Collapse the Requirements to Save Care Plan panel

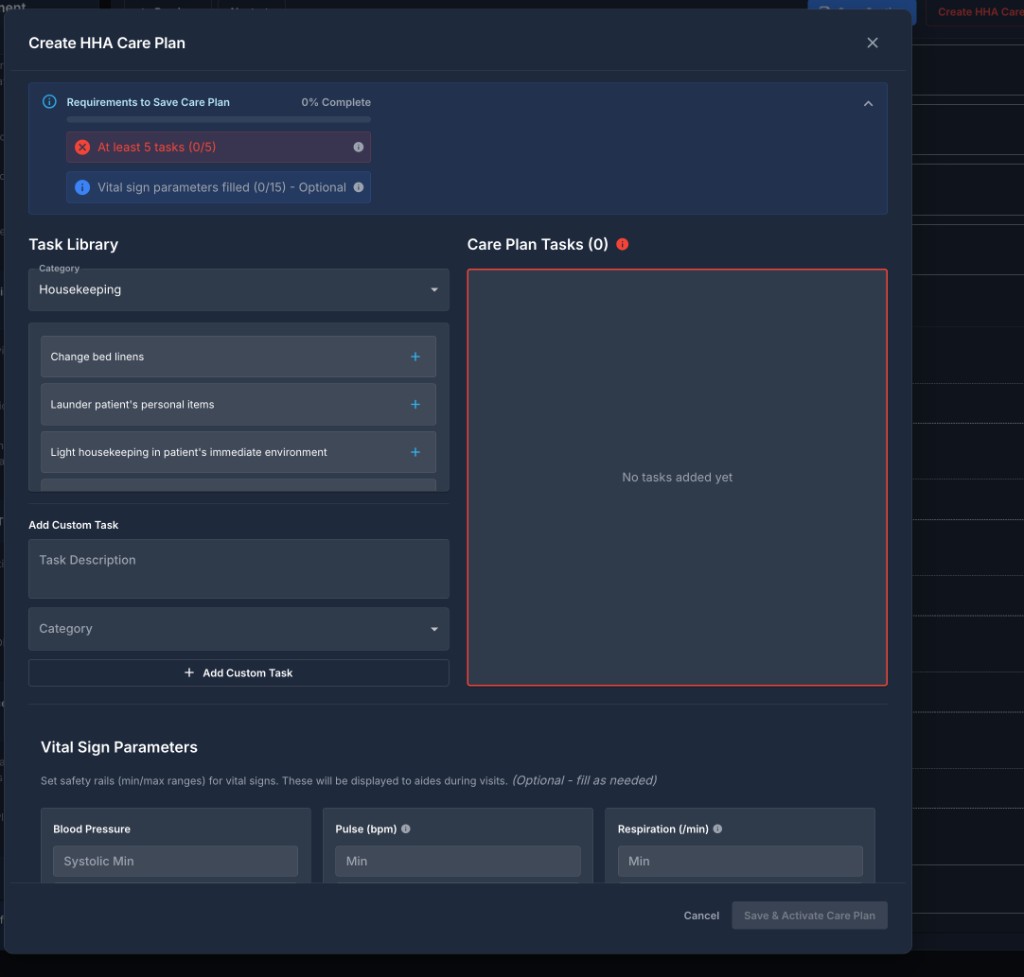[868, 104]
